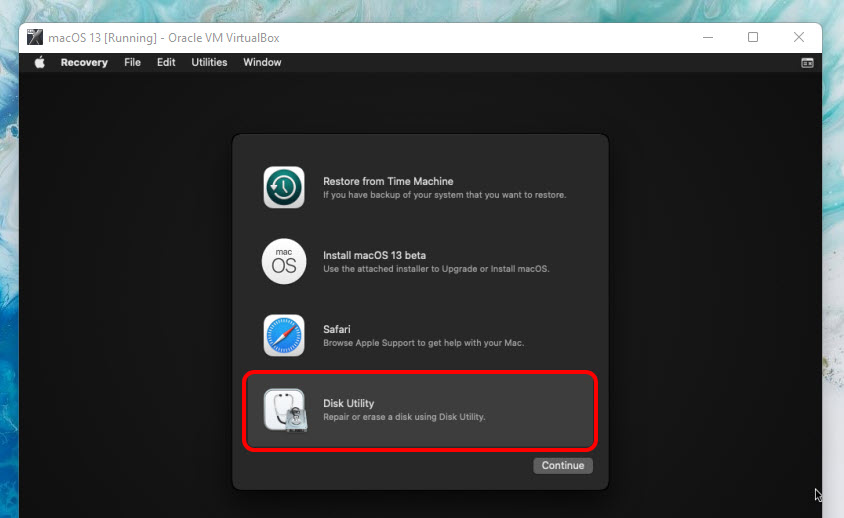Image resolution: width=844 pixels, height=518 pixels.
Task: Click the macOS installer icon
Action: coord(284,261)
